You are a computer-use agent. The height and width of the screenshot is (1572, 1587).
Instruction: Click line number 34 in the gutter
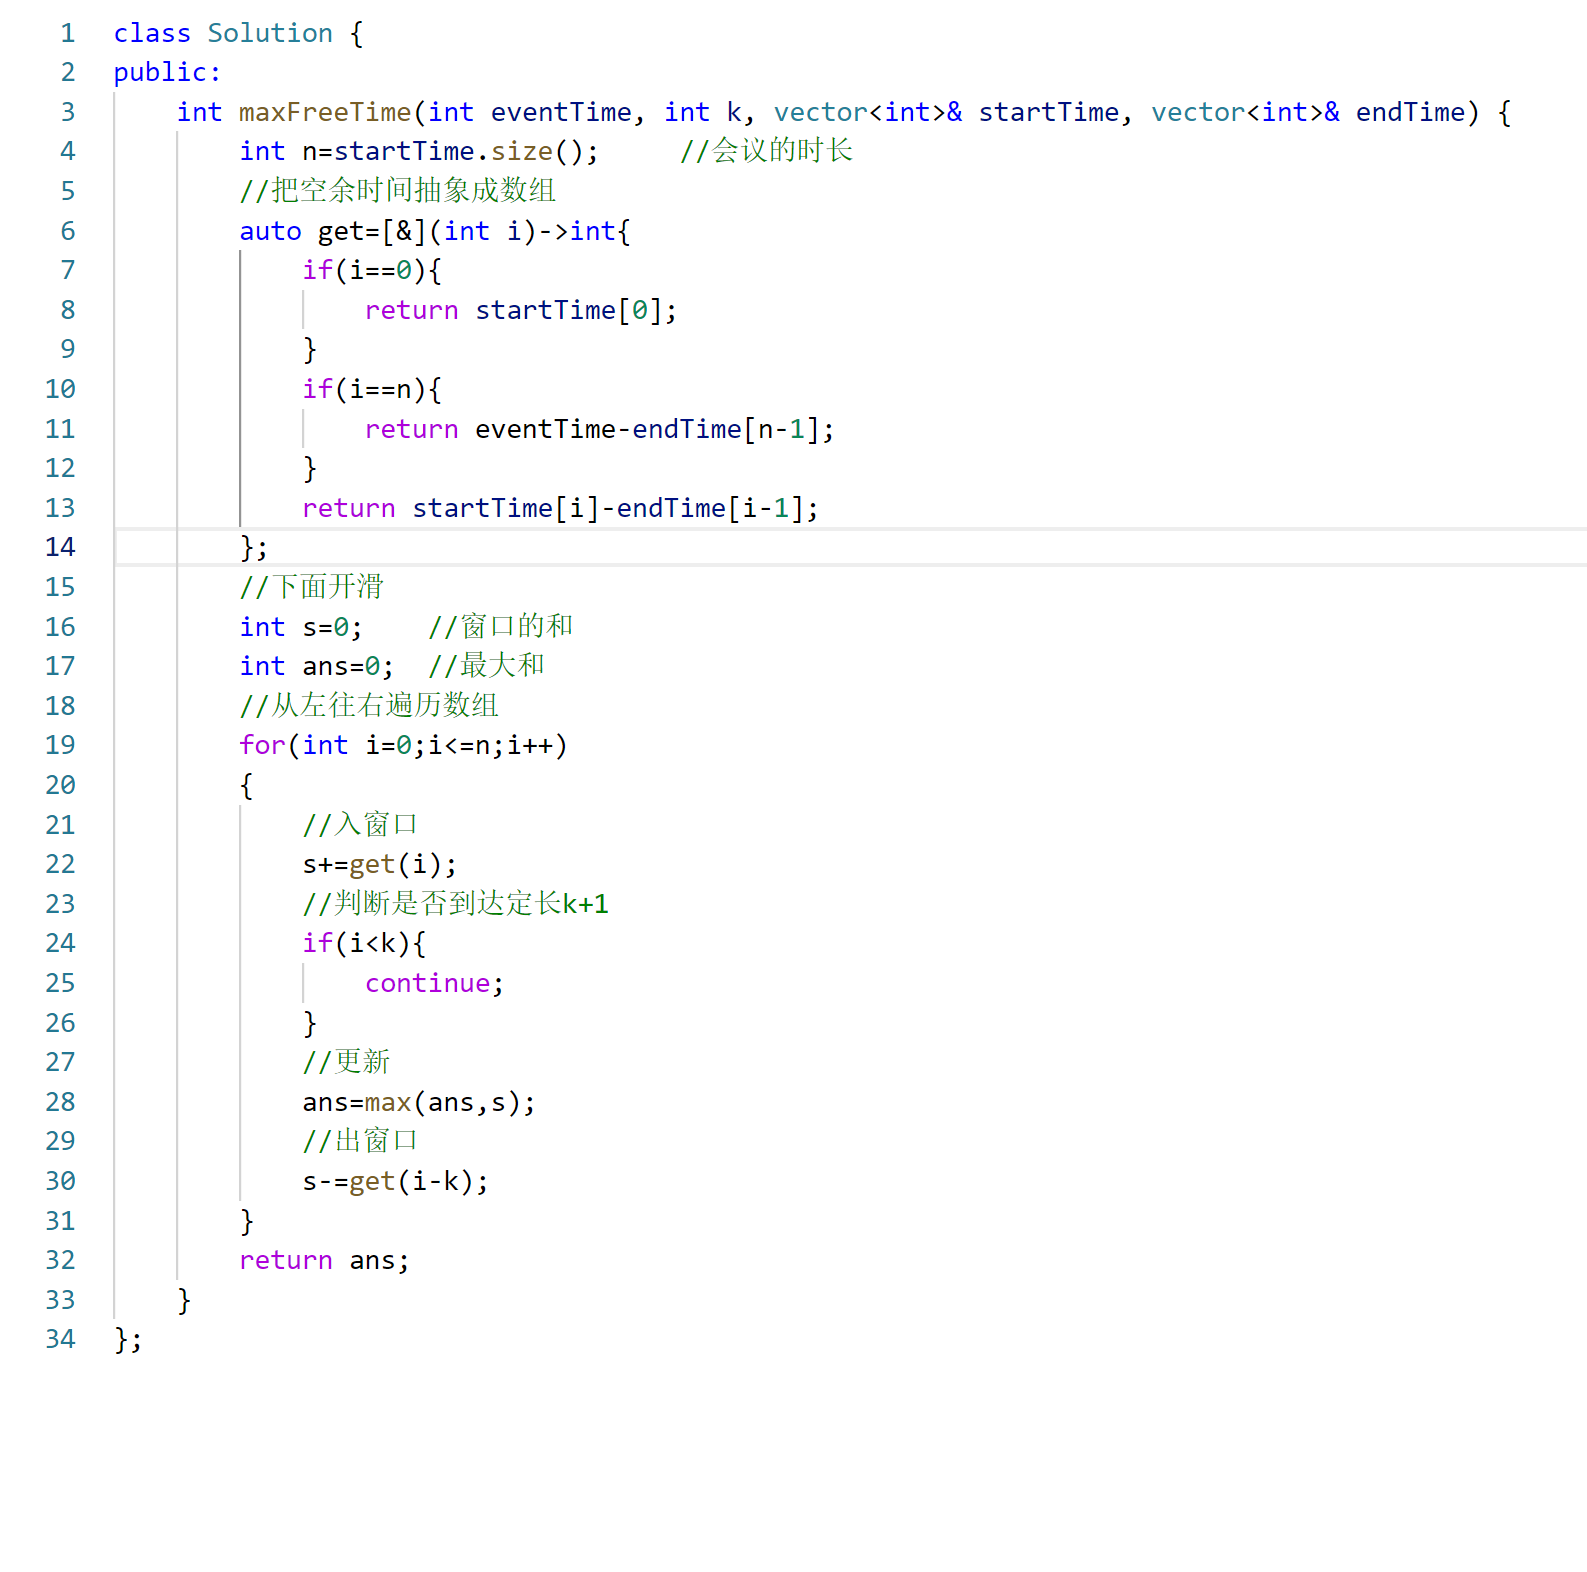(x=60, y=1339)
